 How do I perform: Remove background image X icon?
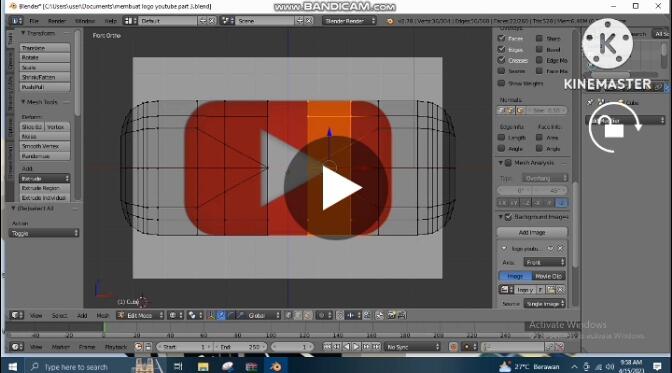pos(560,248)
